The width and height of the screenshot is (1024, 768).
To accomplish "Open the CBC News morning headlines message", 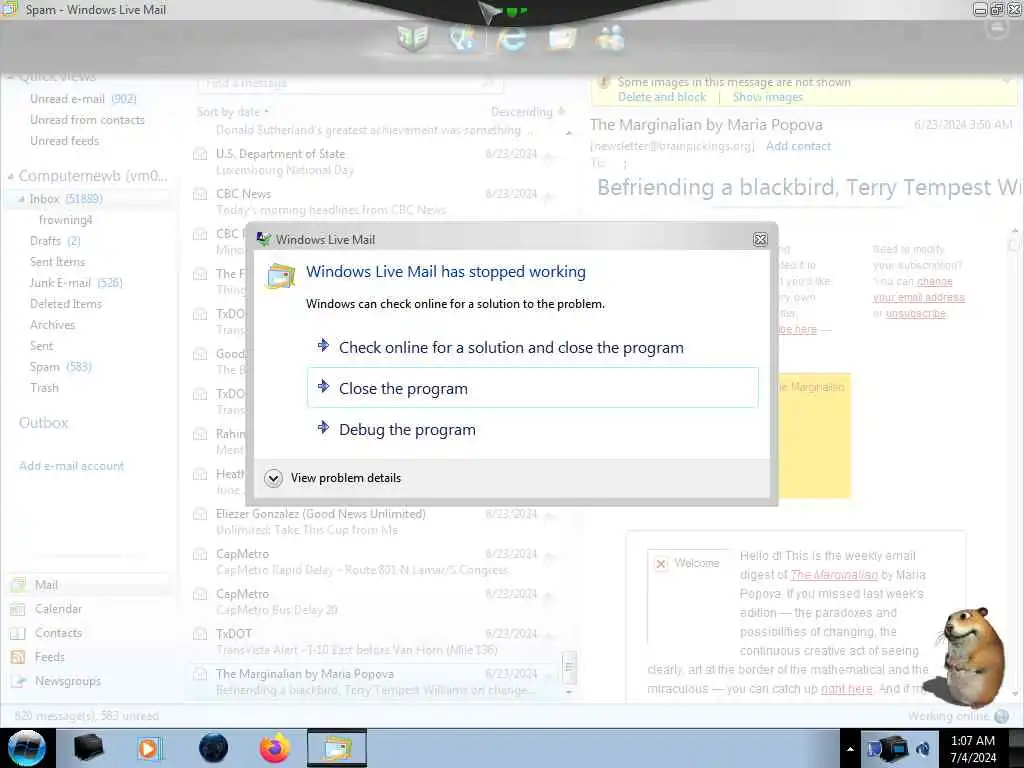I will [x=372, y=202].
